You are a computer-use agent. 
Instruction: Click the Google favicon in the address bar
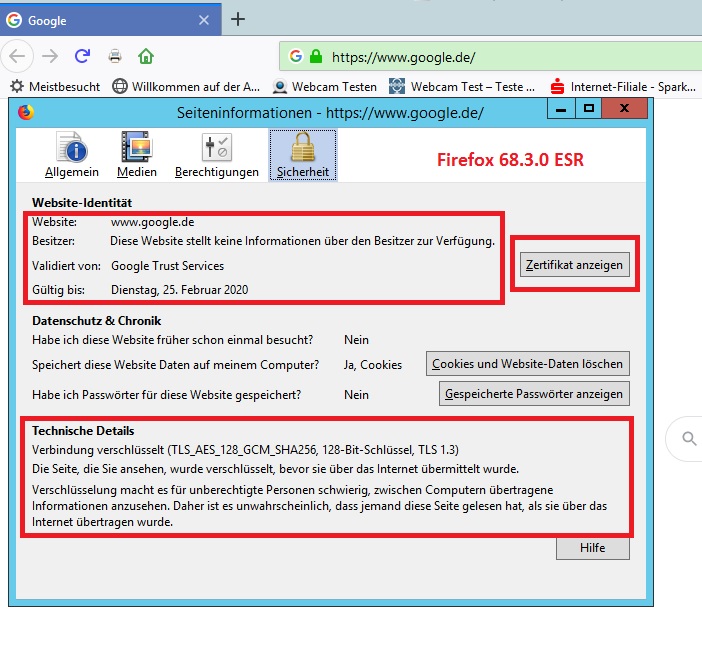click(x=295, y=56)
